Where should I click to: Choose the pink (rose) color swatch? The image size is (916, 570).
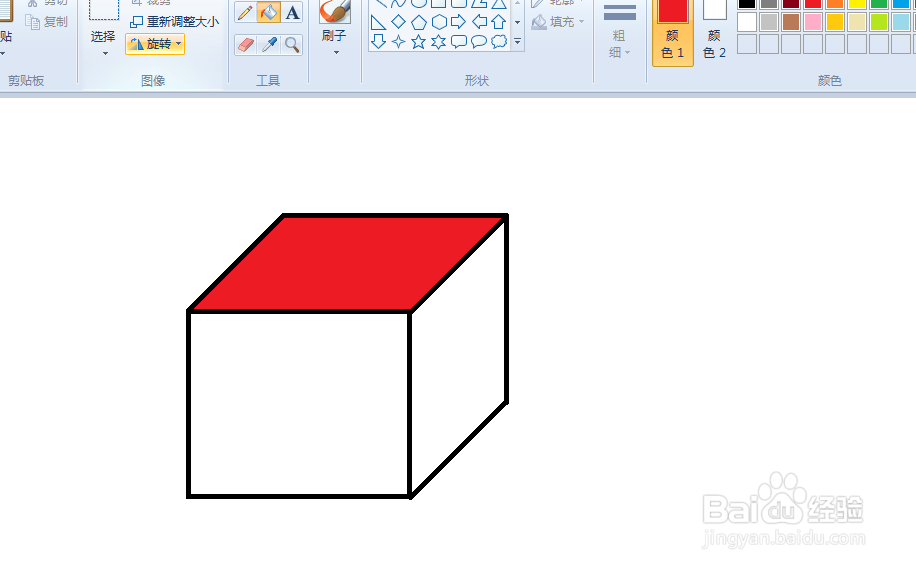click(x=813, y=22)
